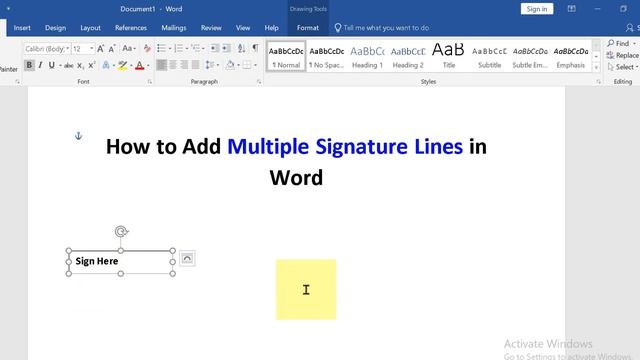Open font color dropdown arrow
Viewport: 640px width, 360px height.
pyautogui.click(x=148, y=66)
